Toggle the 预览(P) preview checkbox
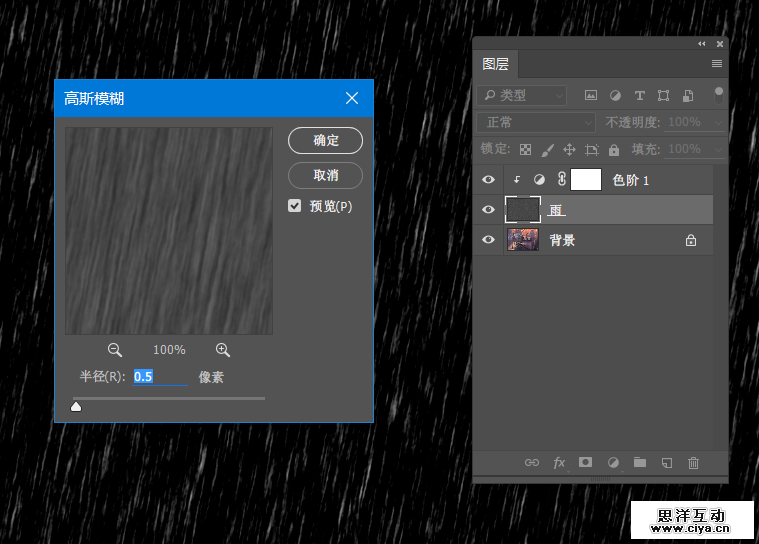The height and width of the screenshot is (544, 759). [x=295, y=206]
